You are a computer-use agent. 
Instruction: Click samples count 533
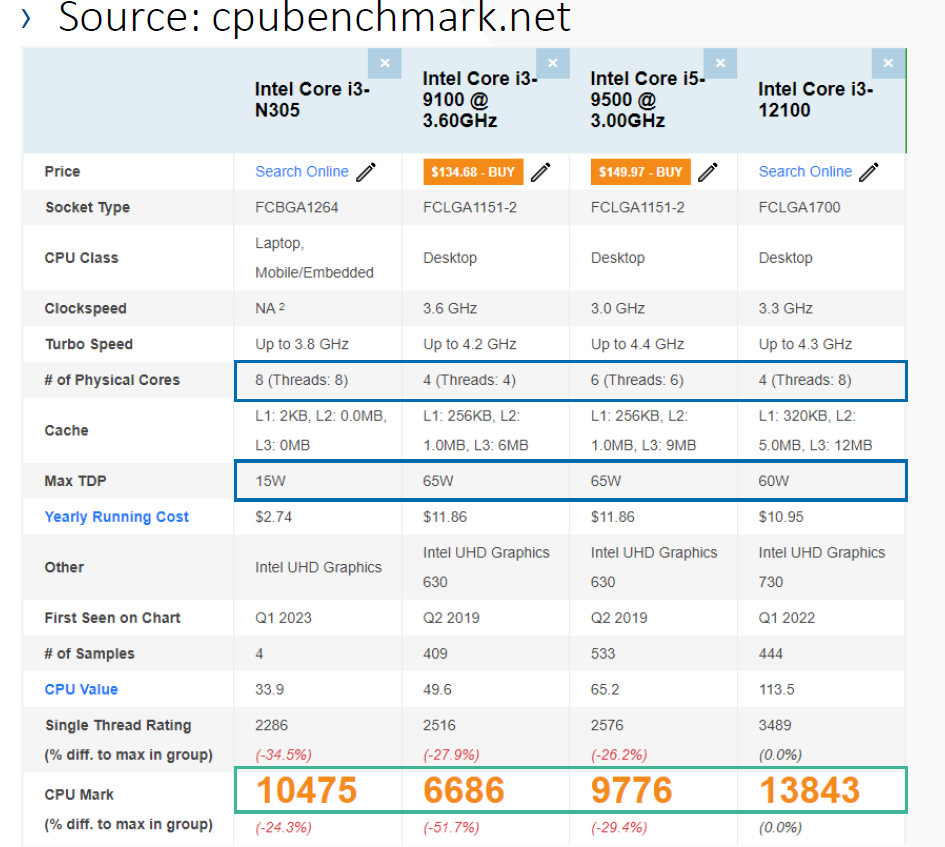pyautogui.click(x=603, y=654)
